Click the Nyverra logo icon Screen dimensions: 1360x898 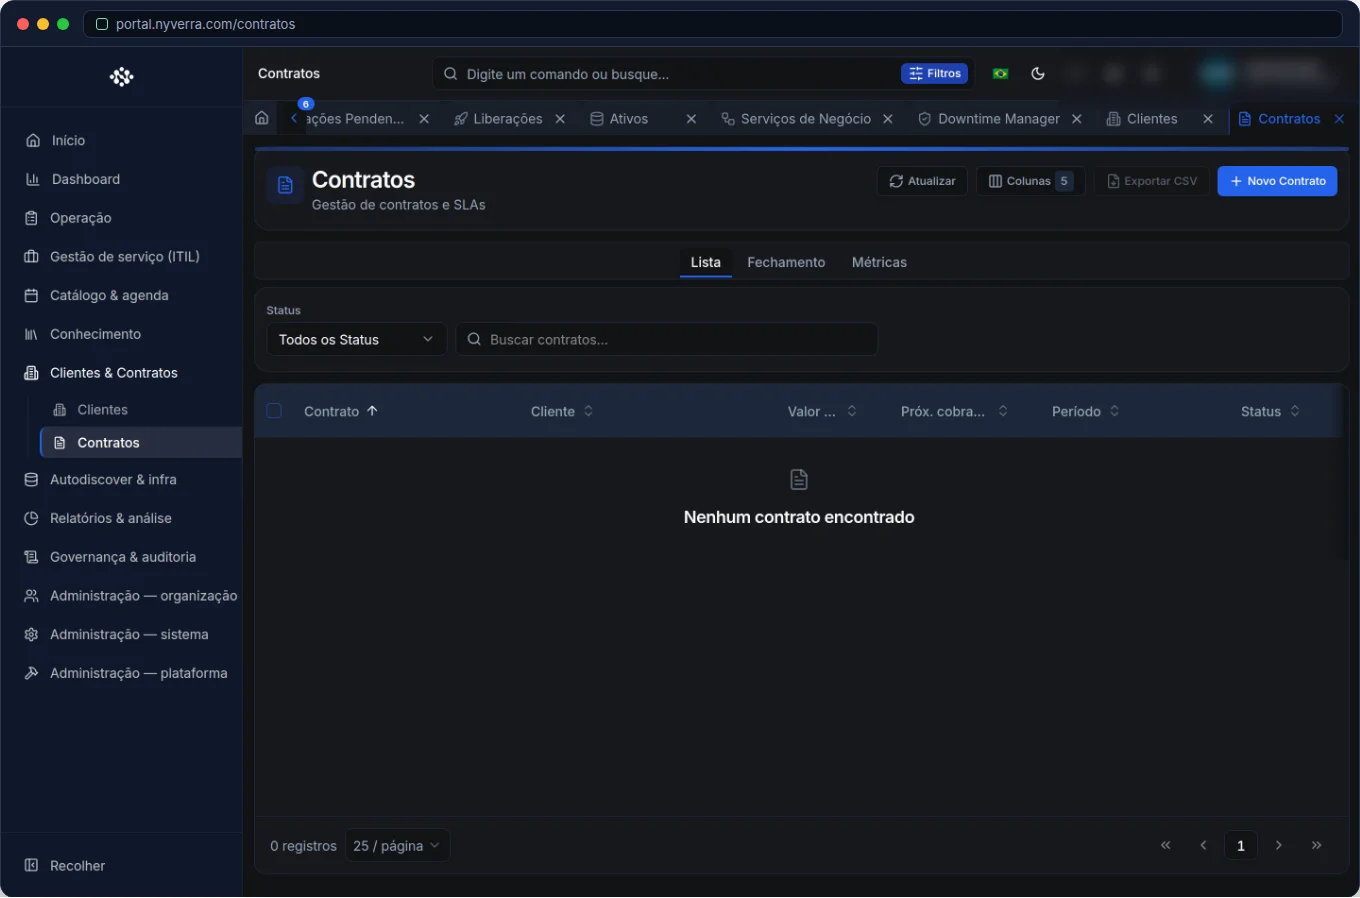(x=121, y=77)
